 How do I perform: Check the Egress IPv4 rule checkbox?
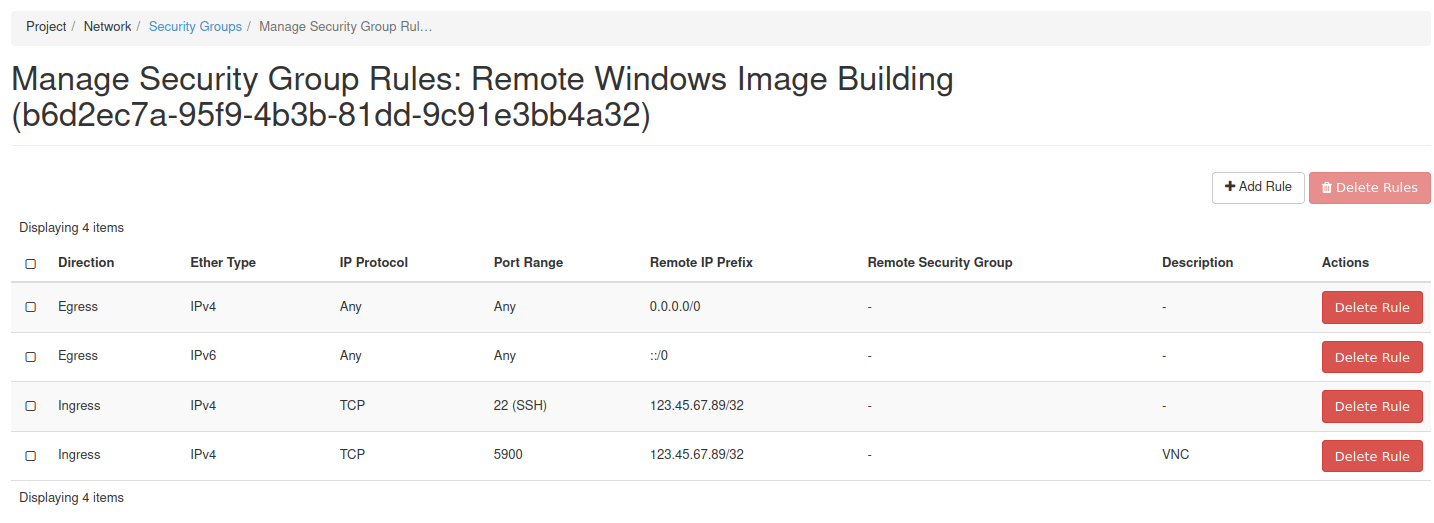tap(30, 307)
